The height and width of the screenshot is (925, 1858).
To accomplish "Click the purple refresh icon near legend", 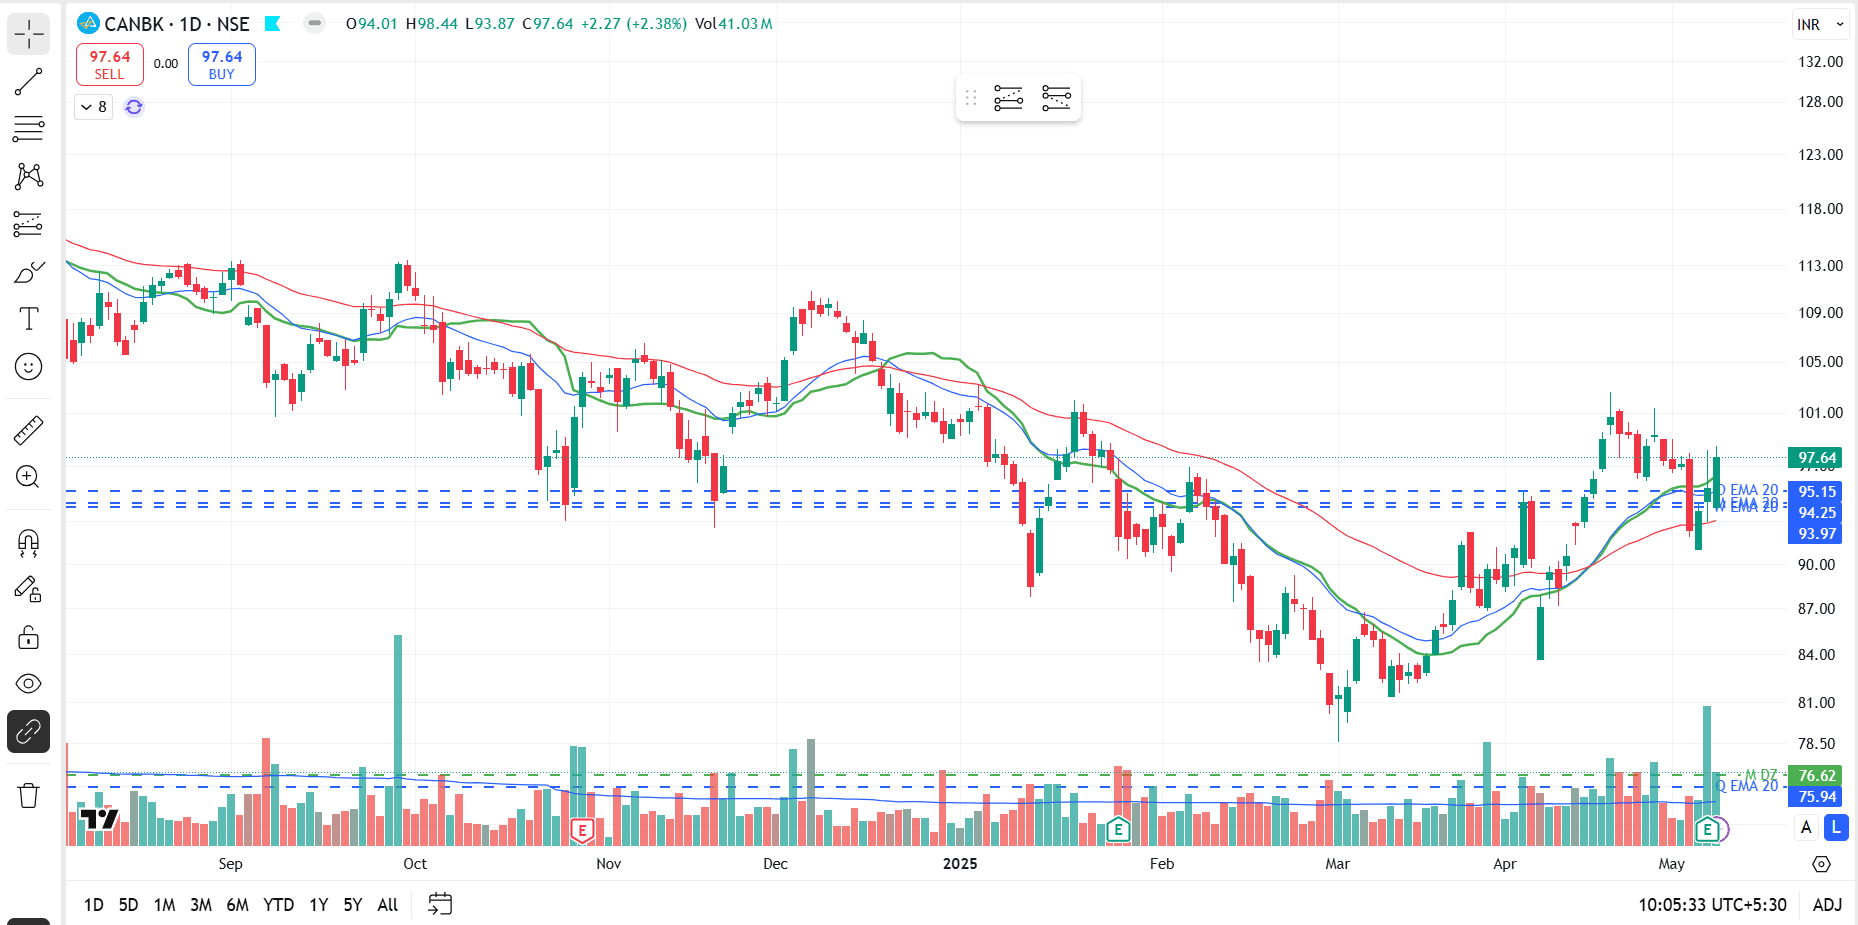I will pos(134,107).
